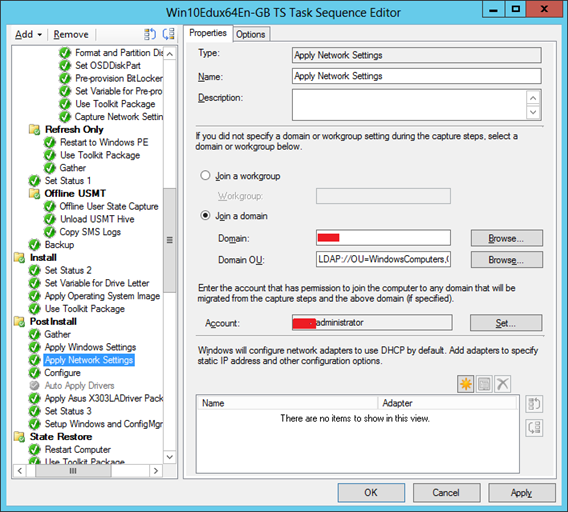This screenshot has width=568, height=512.
Task: Select Join a workgroup radio button
Action: coord(205,176)
